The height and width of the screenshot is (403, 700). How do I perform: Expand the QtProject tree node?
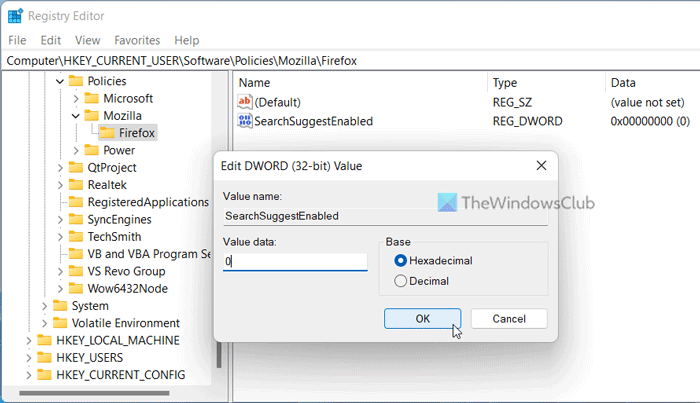click(60, 168)
